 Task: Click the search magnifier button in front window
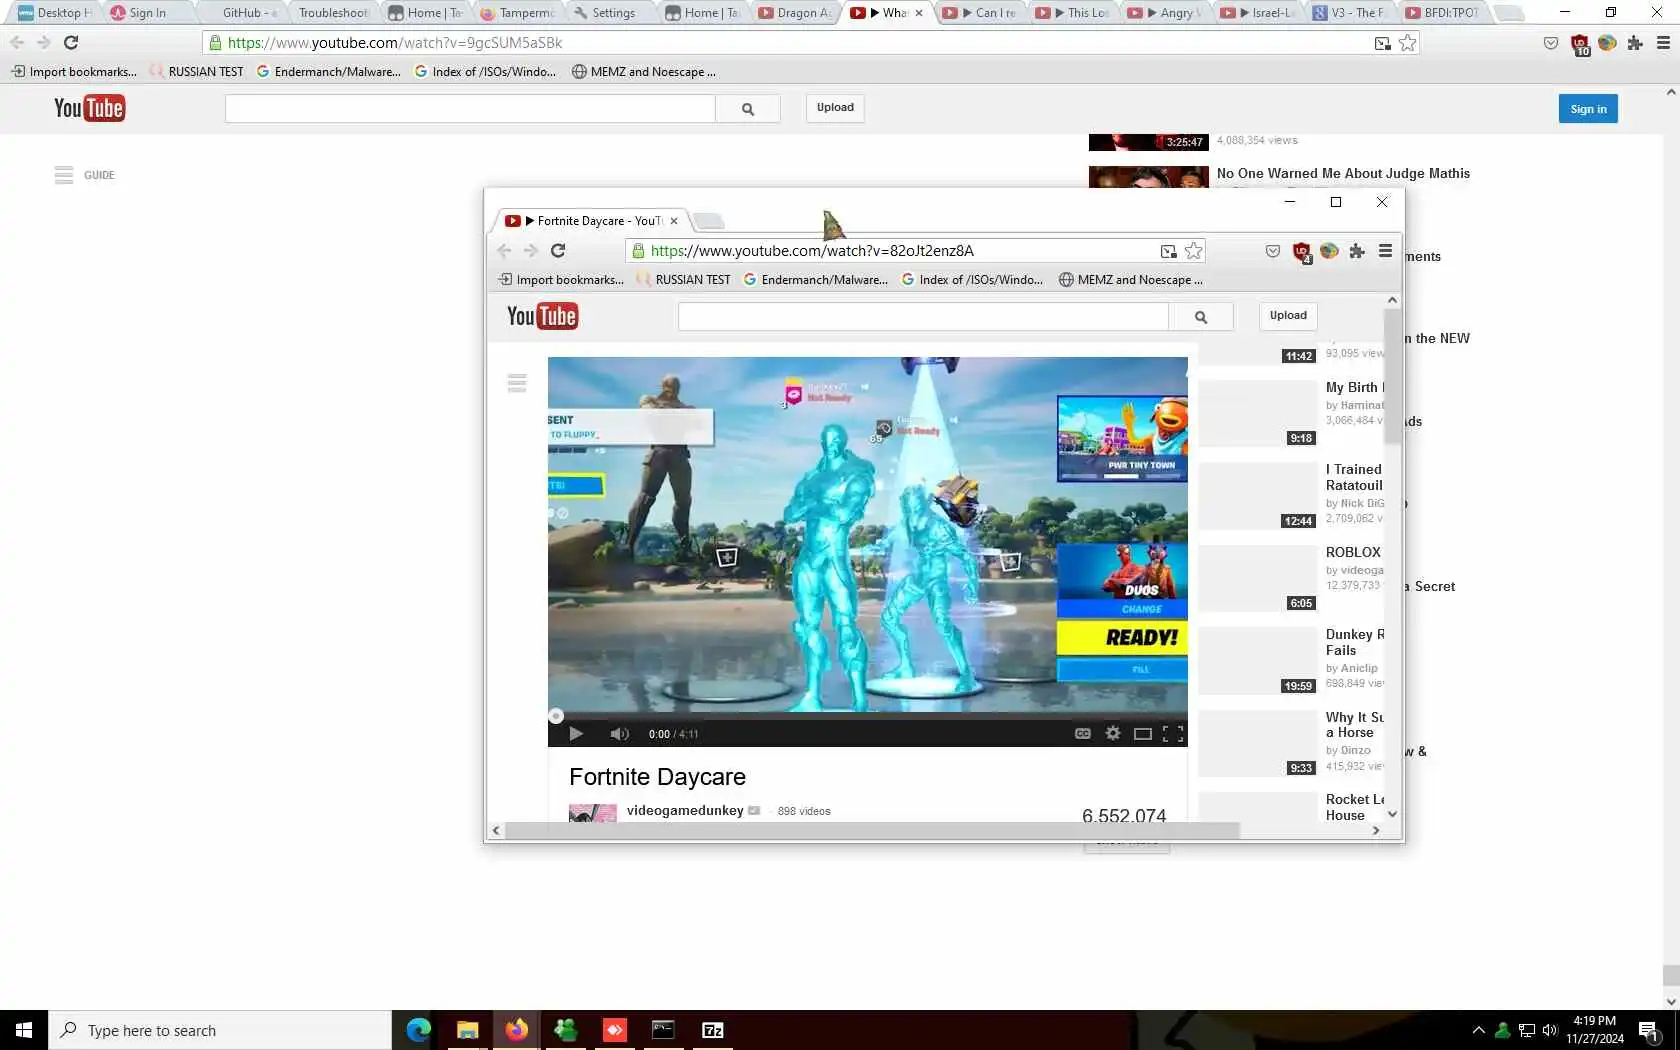coord(1201,316)
